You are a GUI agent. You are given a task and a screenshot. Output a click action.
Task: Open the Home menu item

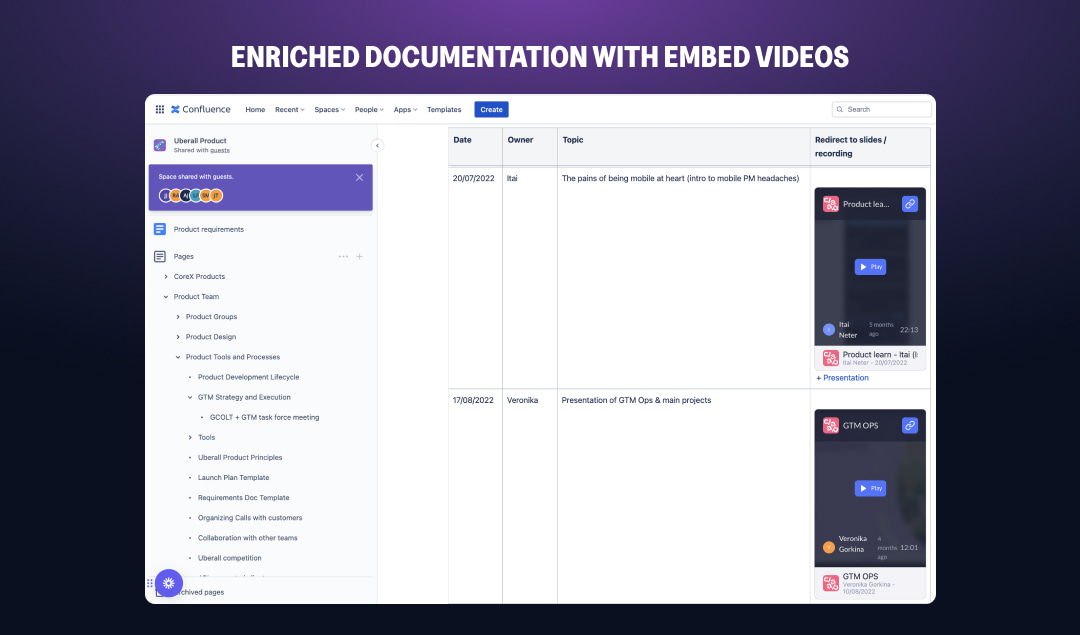pos(256,110)
